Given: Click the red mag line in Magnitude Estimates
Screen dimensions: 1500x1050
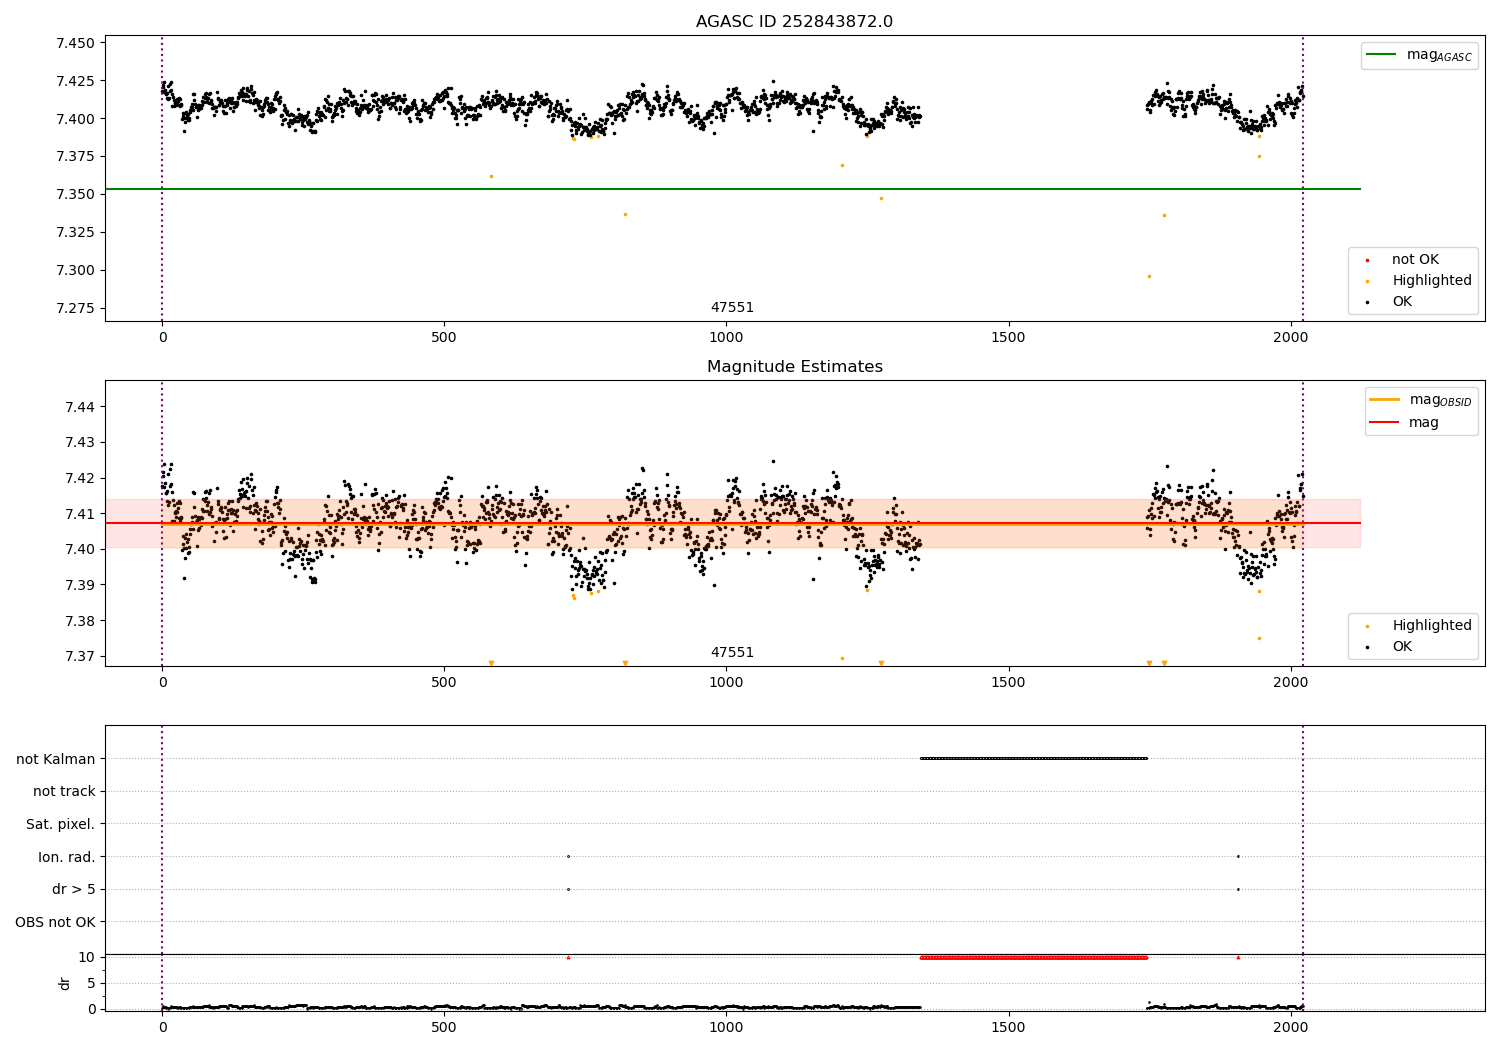Looking at the screenshot, I should tap(733, 523).
